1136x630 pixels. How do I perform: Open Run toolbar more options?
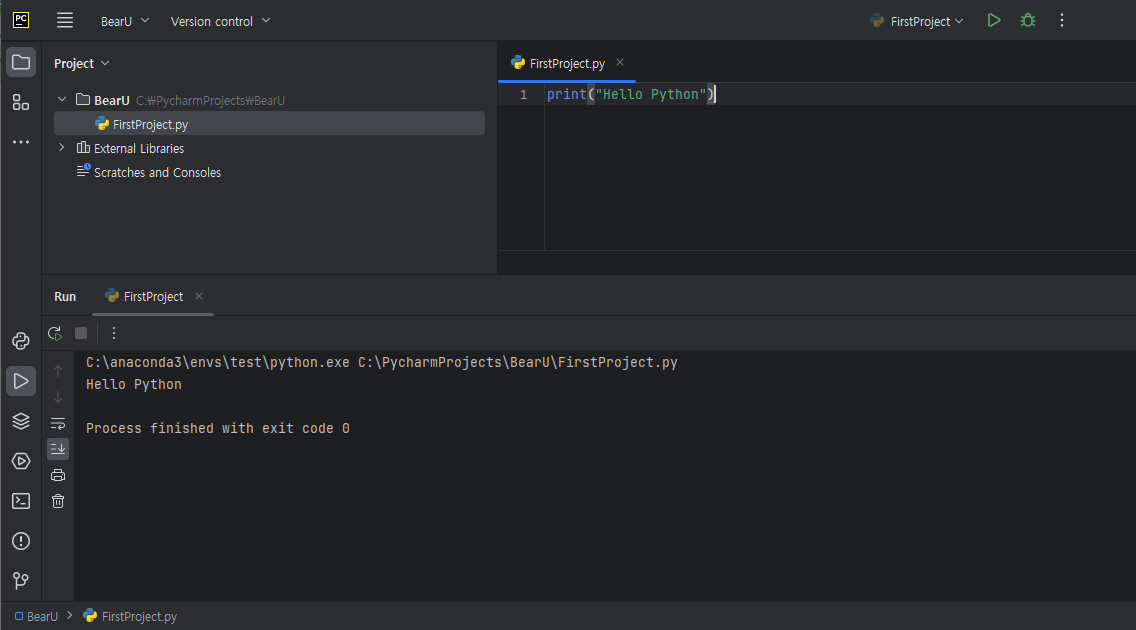pos(114,333)
